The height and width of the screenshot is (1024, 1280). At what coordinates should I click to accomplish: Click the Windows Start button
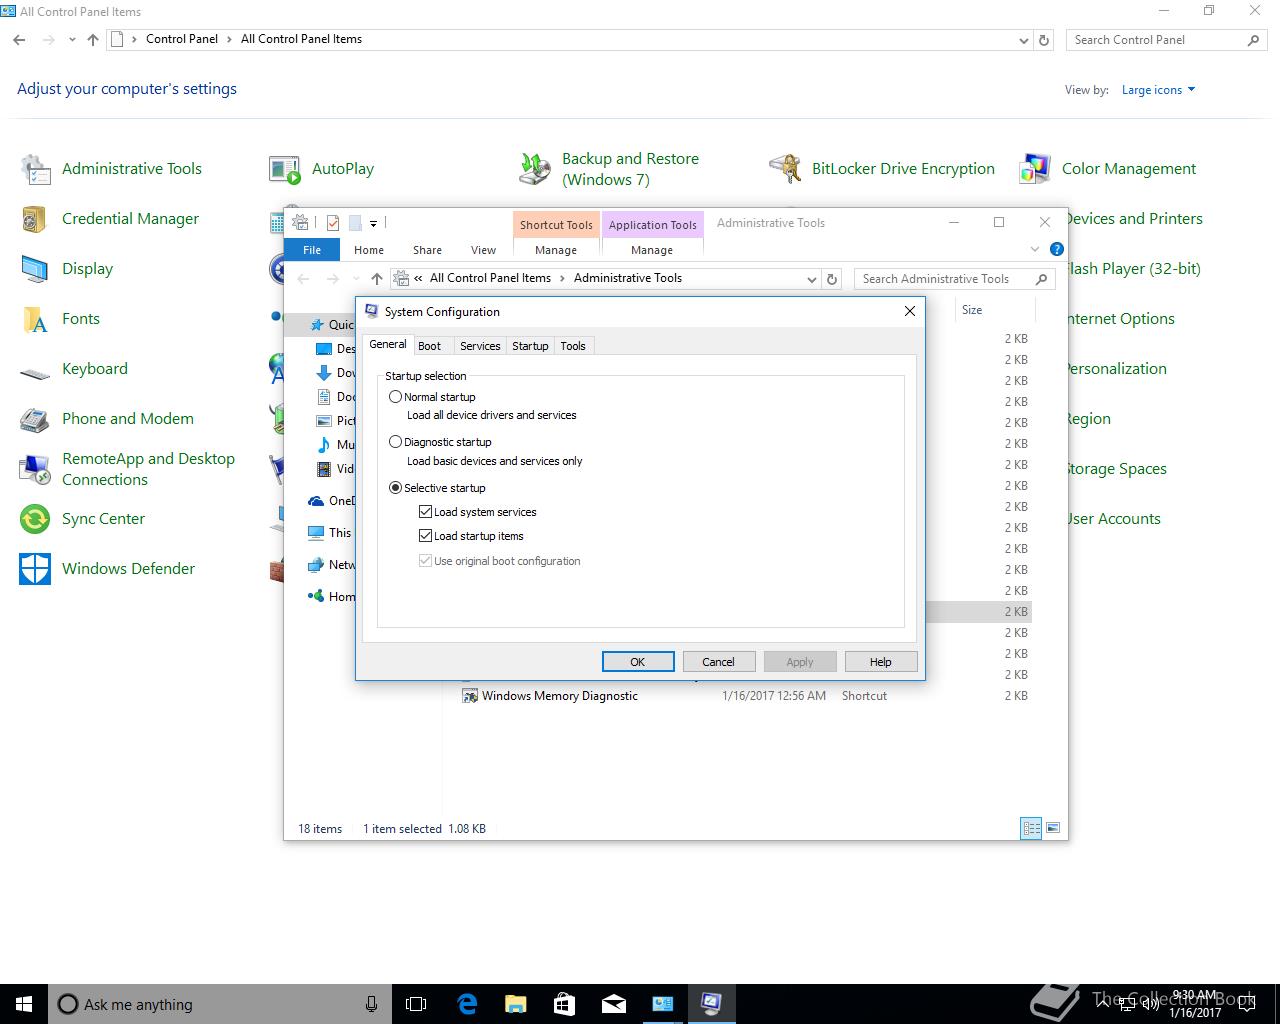pyautogui.click(x=24, y=1004)
